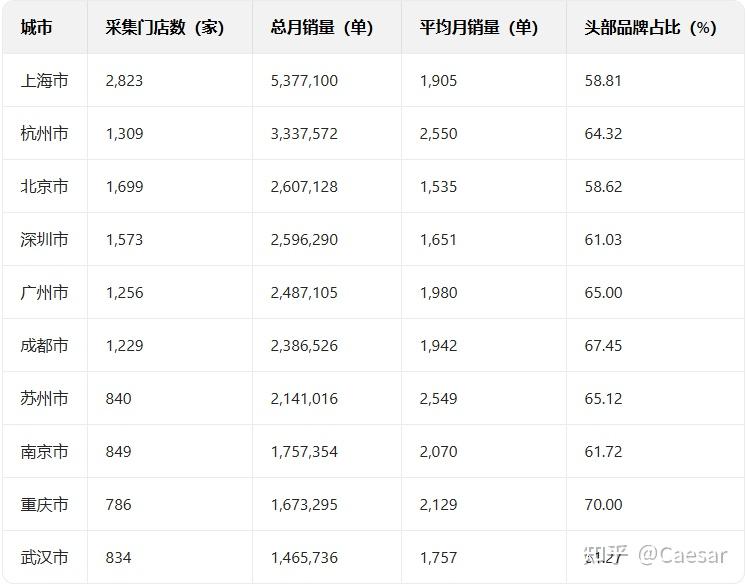Click the 北京市 cell
Viewport: 746px width, 586px height.
(x=45, y=187)
